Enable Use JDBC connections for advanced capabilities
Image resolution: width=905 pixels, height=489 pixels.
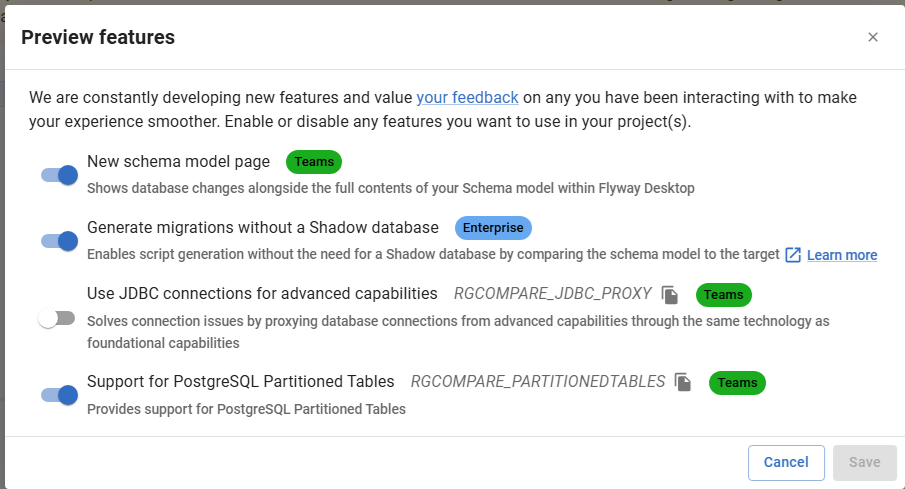pyautogui.click(x=57, y=319)
